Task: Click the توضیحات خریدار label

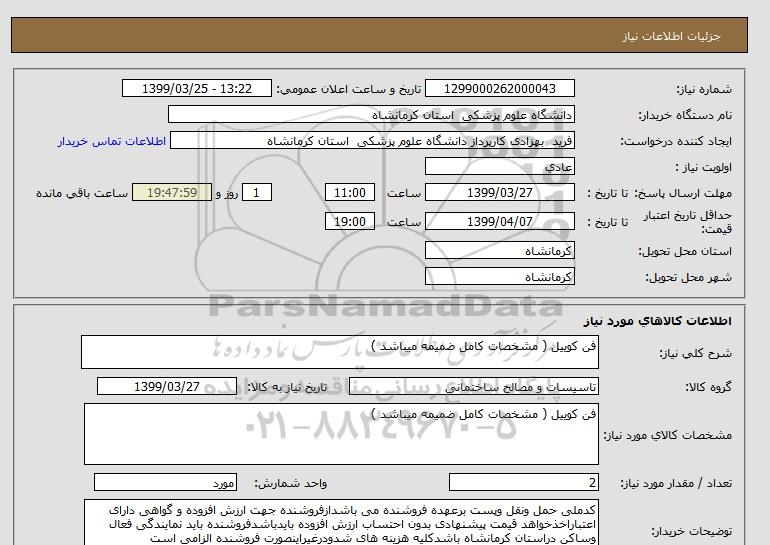Action: point(691,531)
